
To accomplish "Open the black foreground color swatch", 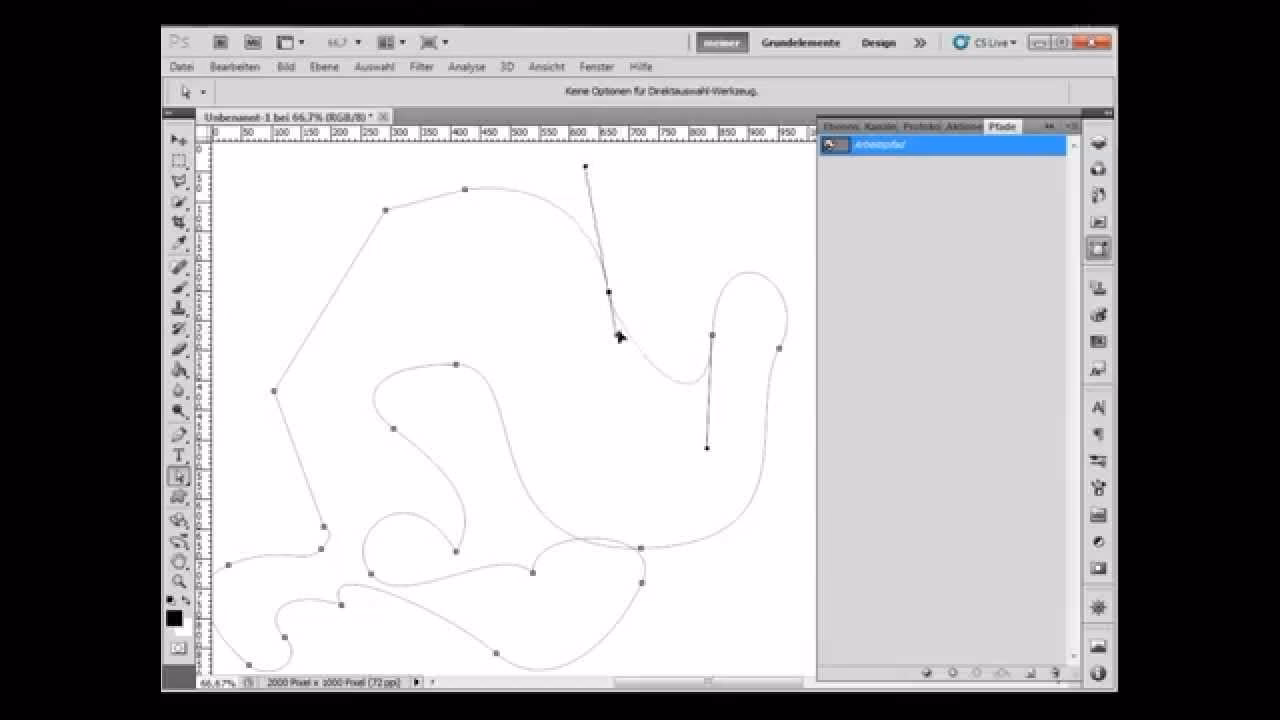I will point(174,618).
